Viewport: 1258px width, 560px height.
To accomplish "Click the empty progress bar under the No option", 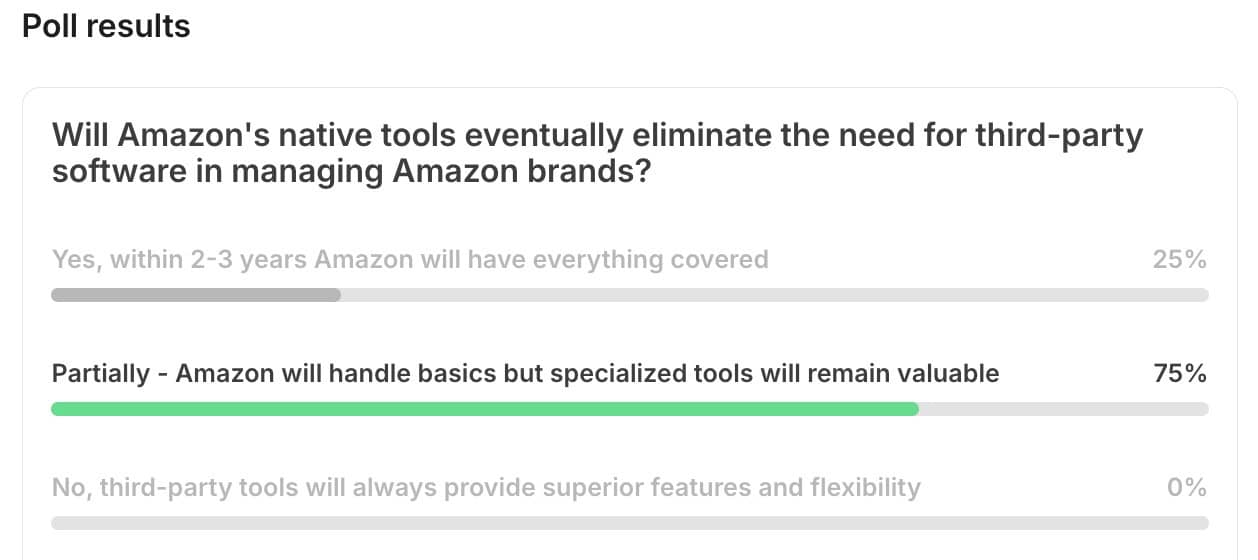I will click(630, 523).
